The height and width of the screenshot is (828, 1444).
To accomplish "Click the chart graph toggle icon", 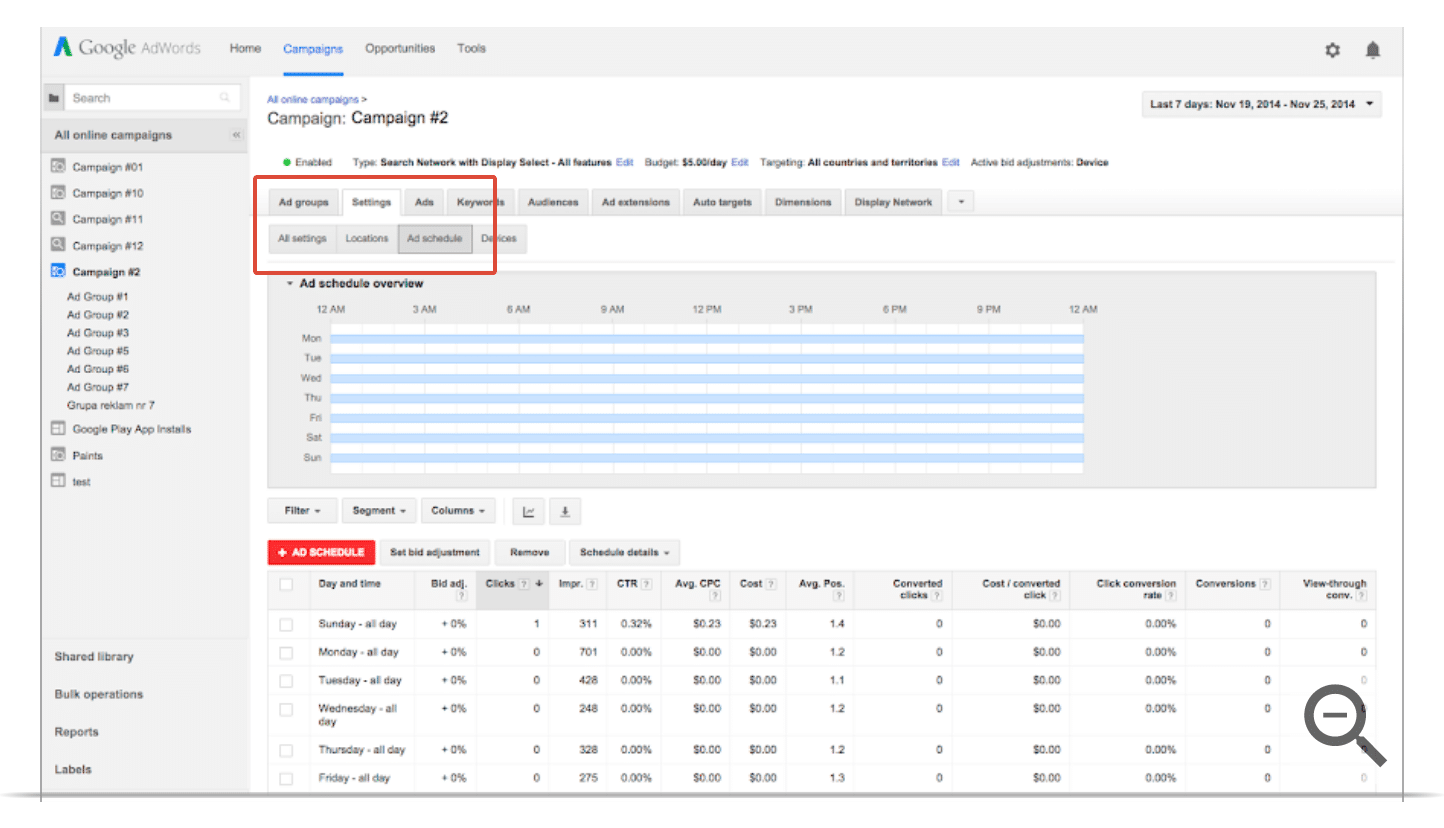I will pyautogui.click(x=529, y=512).
